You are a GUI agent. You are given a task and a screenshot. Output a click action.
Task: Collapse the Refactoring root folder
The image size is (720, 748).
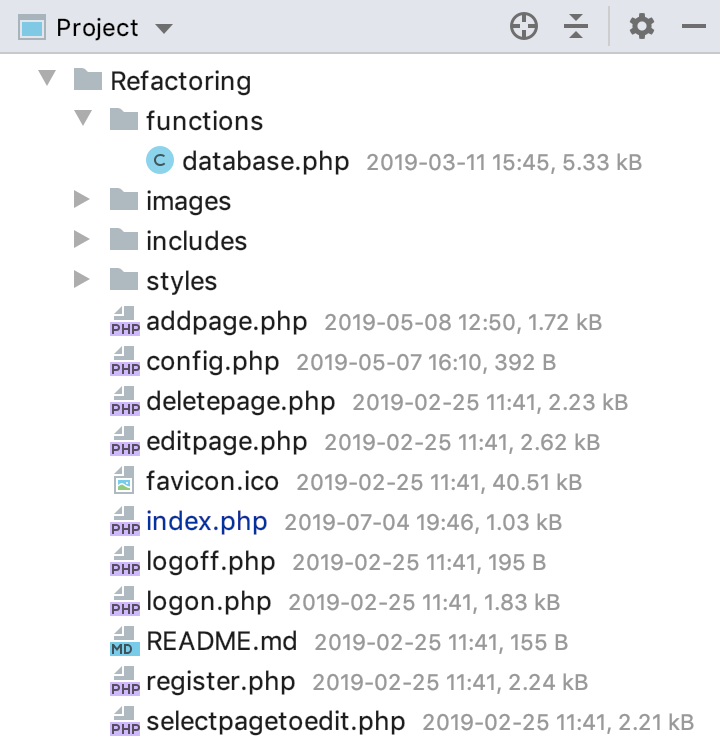pos(47,77)
